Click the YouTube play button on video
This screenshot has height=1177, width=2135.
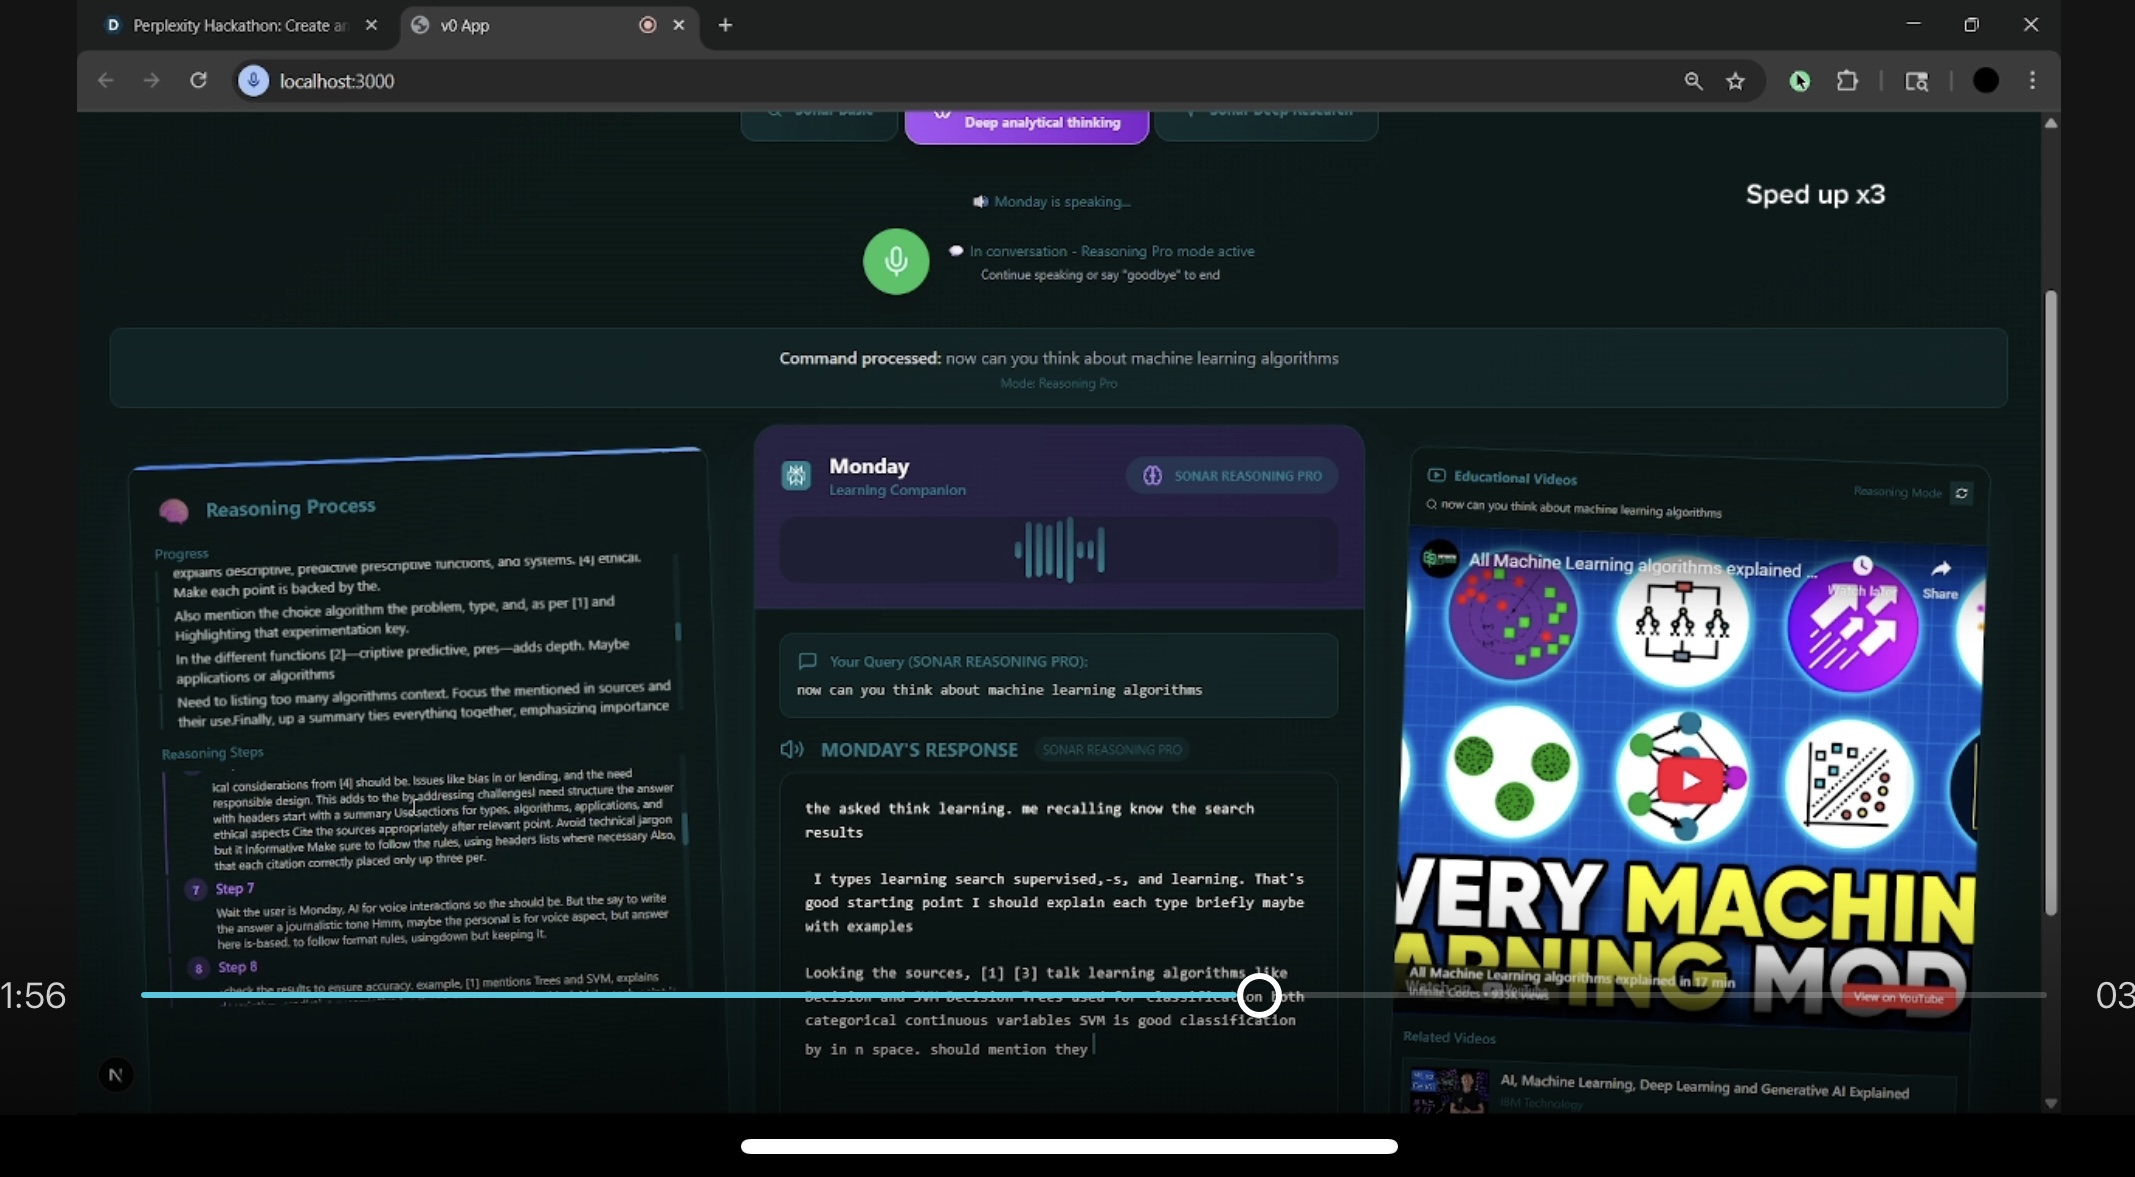(1689, 780)
